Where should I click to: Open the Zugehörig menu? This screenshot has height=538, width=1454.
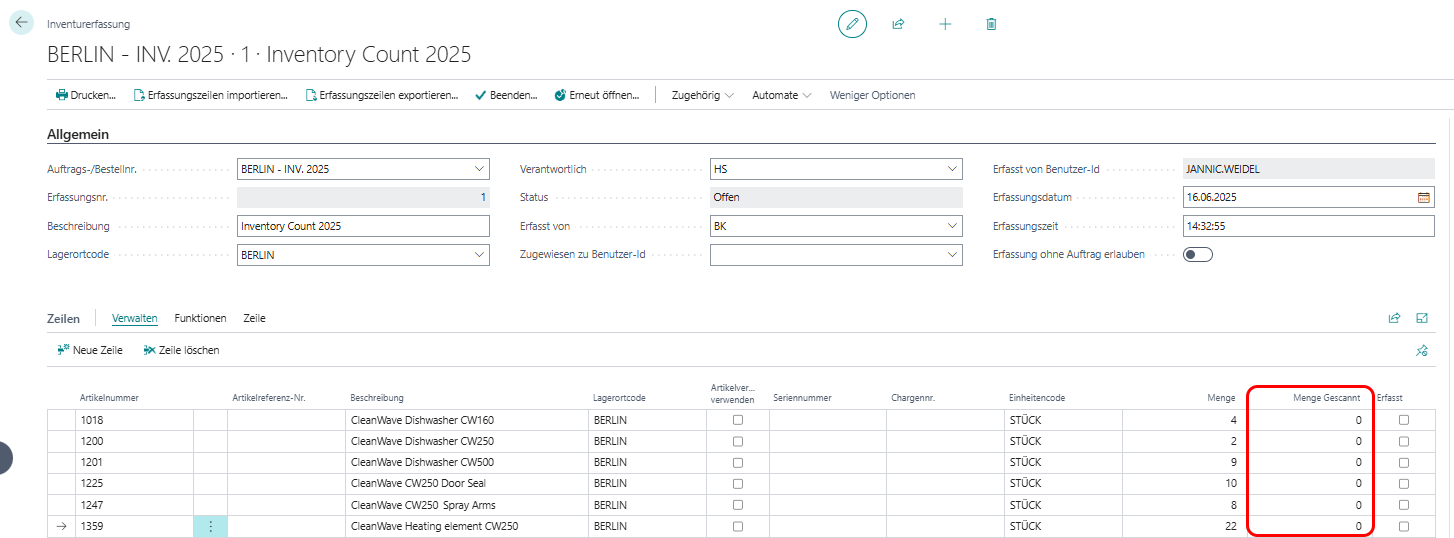coord(702,95)
